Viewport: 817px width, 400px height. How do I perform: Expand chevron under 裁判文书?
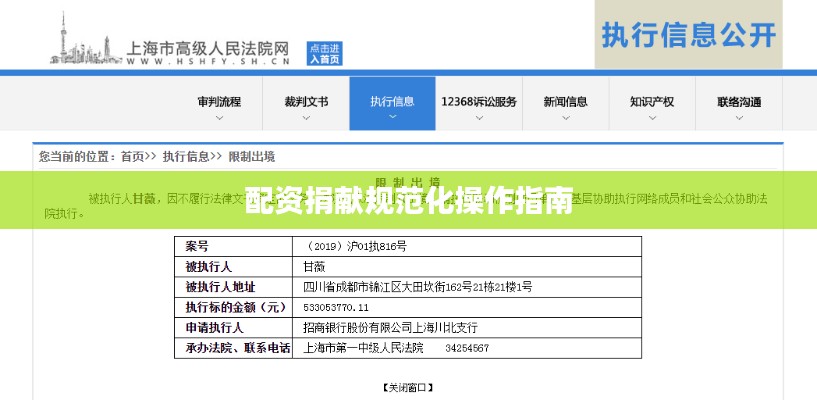(x=306, y=118)
